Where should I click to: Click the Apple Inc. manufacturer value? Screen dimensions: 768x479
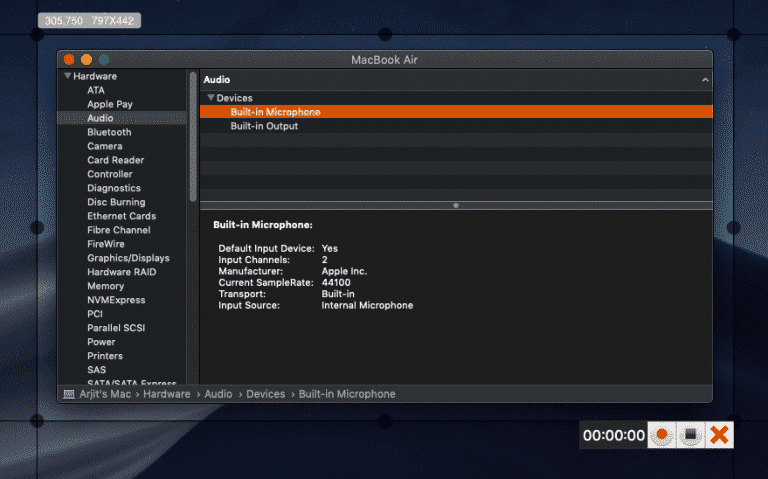(344, 271)
